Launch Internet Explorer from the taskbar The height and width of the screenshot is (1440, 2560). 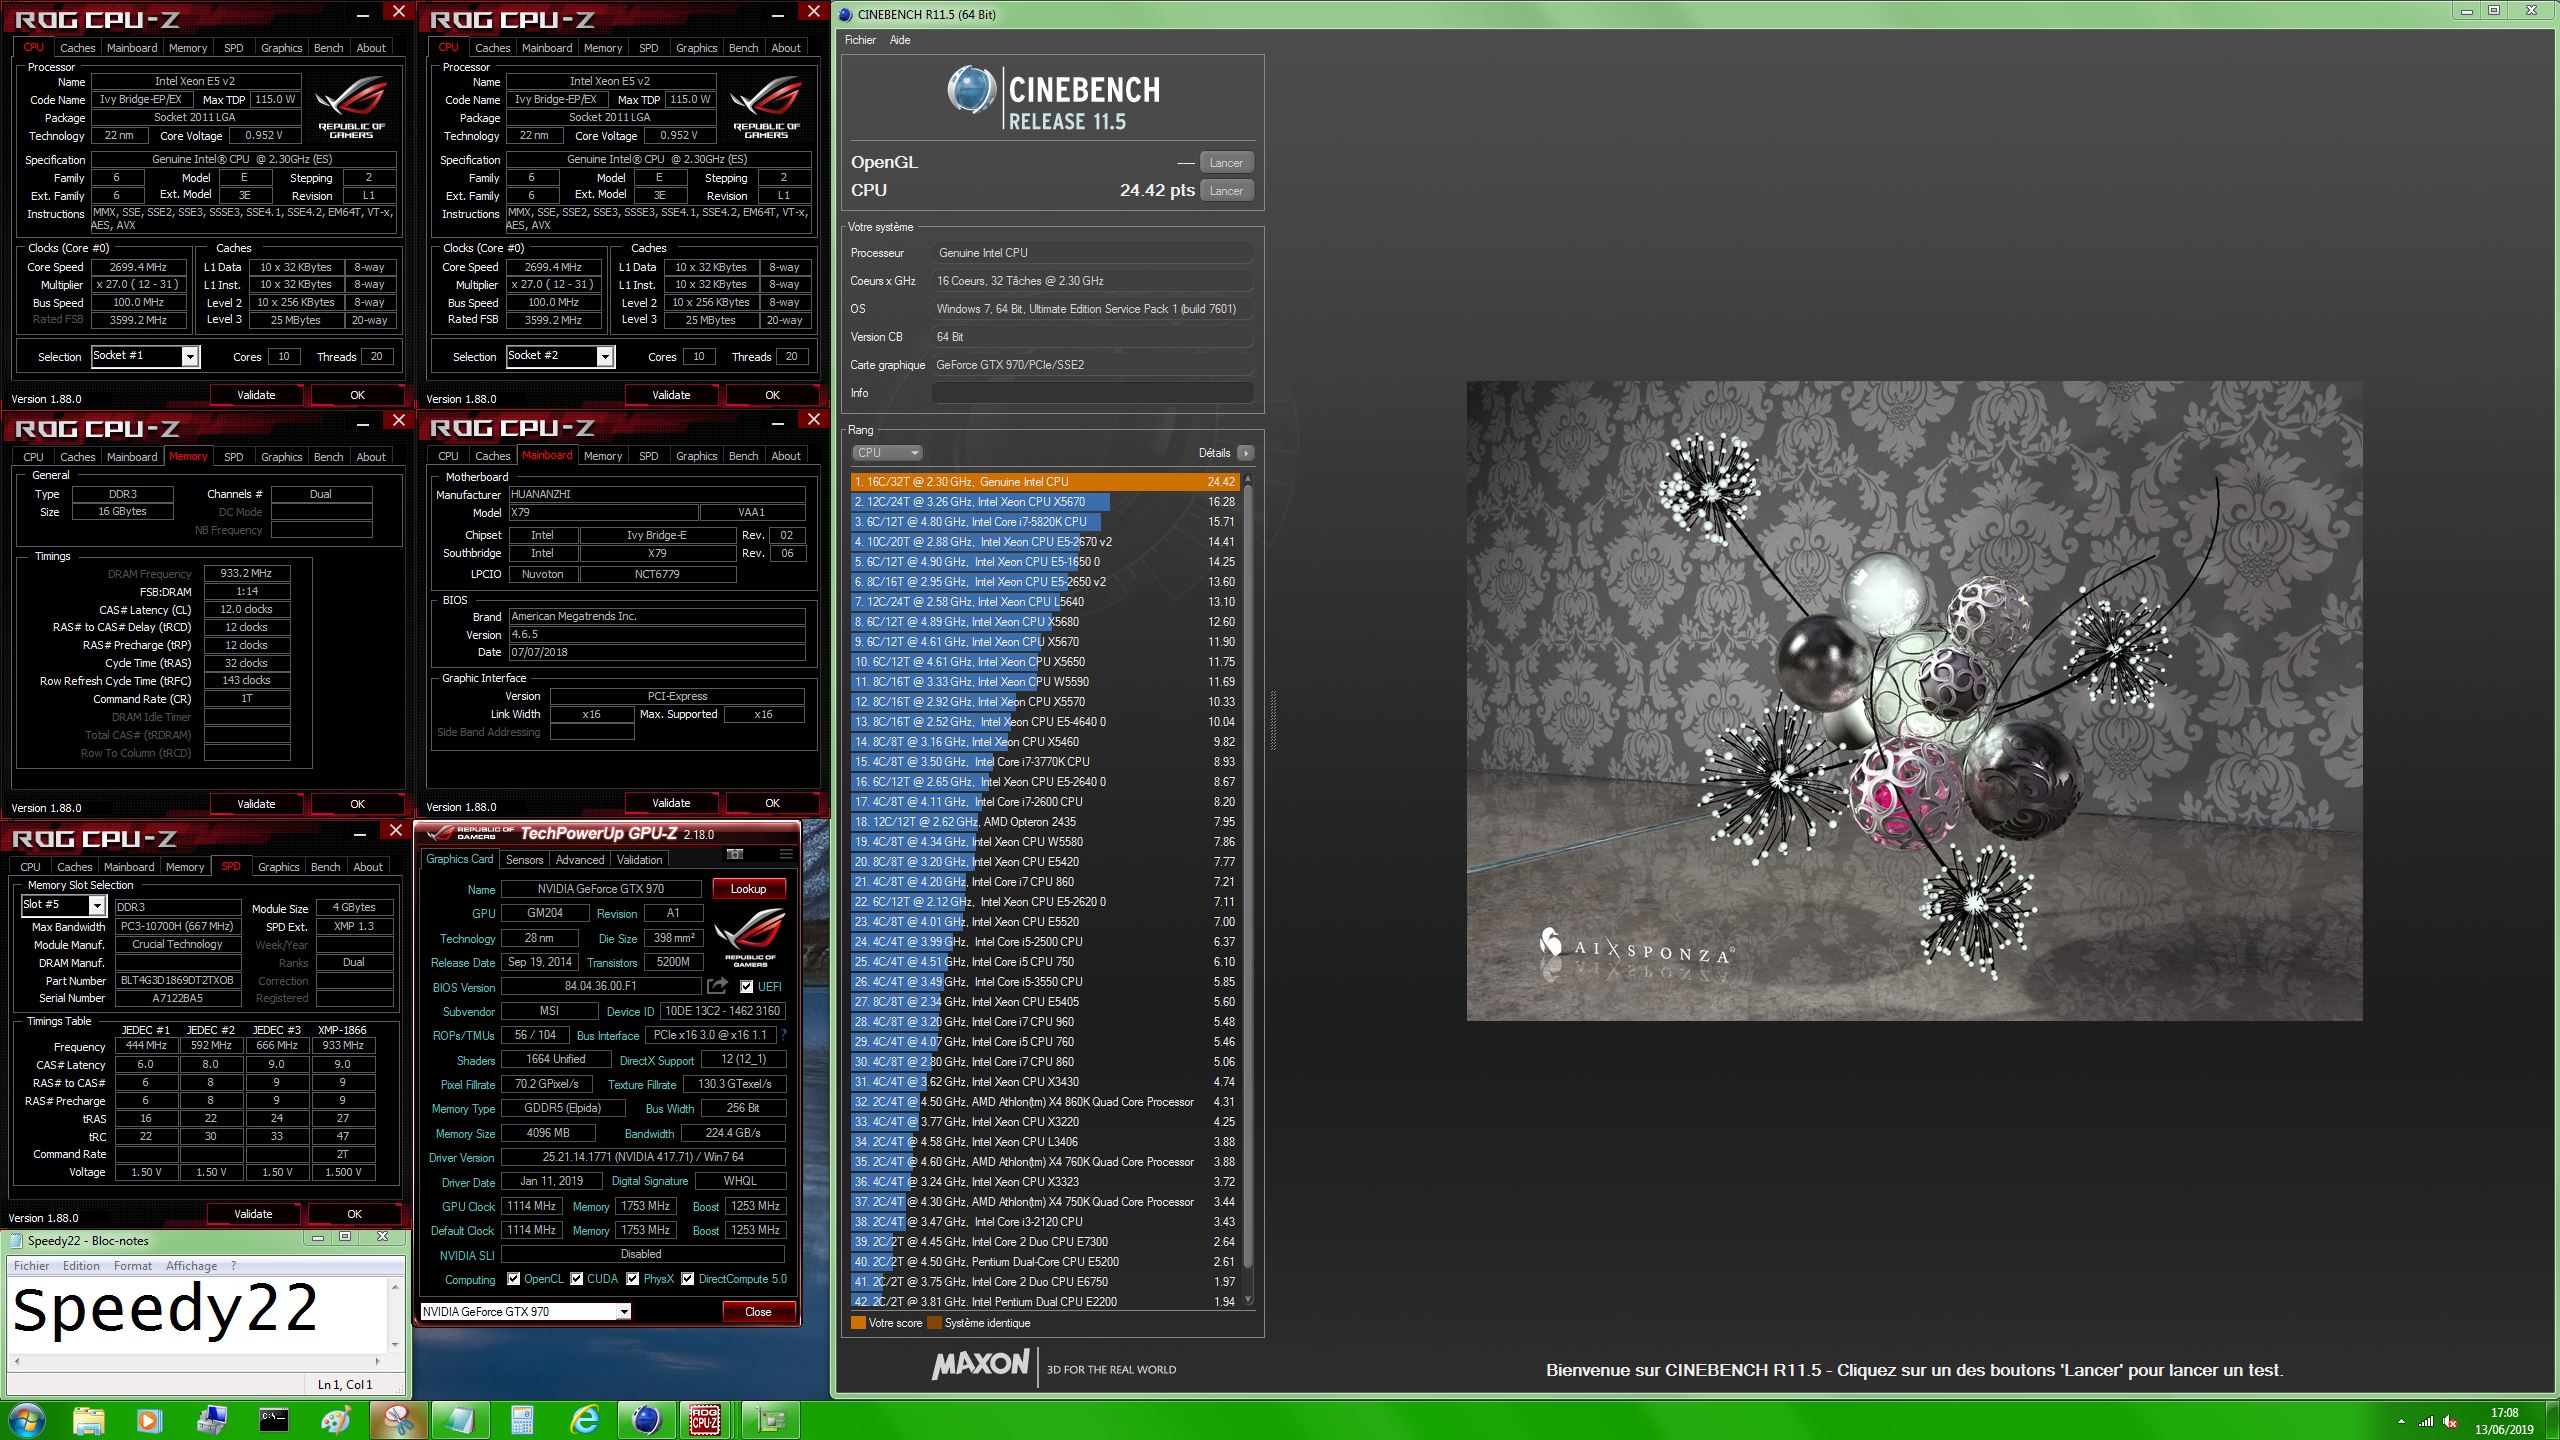[584, 1420]
